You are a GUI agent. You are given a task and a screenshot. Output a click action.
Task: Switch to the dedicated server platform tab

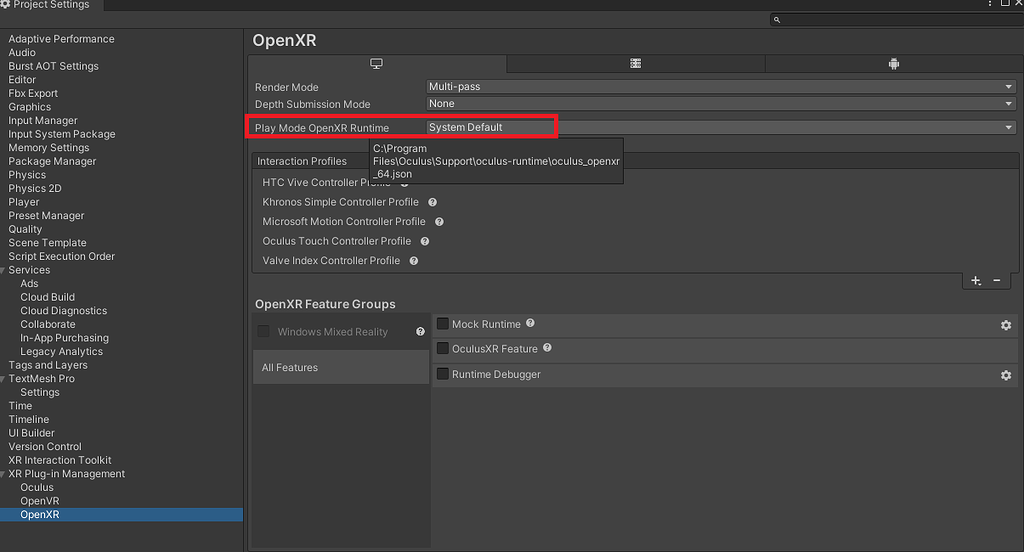click(x=635, y=64)
